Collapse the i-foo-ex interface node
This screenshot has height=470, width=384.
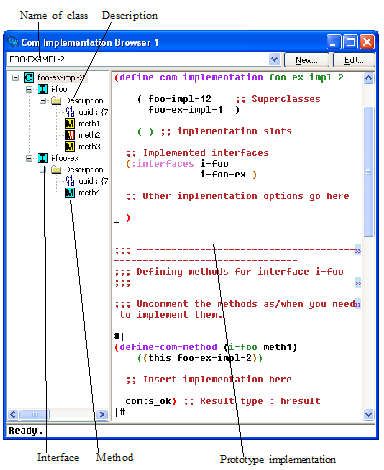click(x=29, y=158)
